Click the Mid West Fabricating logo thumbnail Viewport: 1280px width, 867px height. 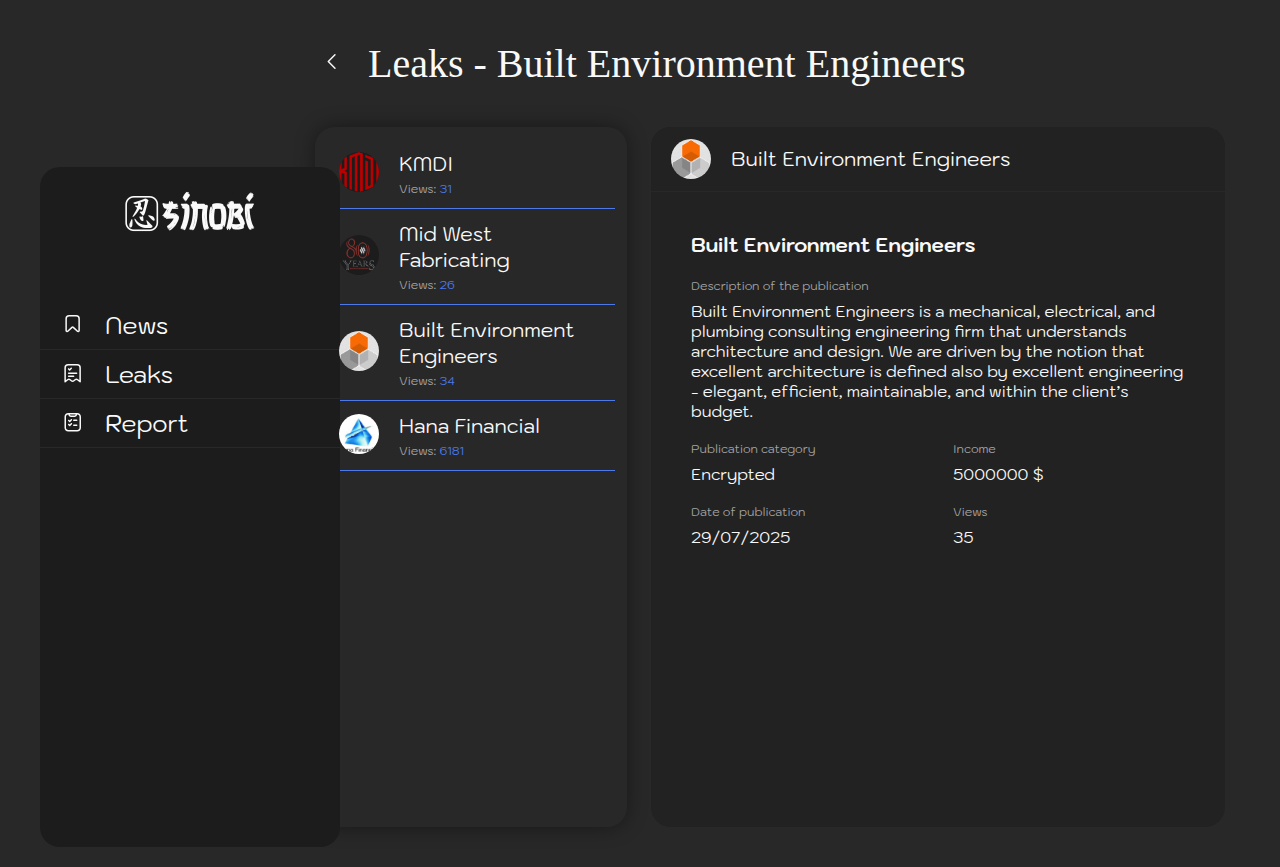coord(359,255)
